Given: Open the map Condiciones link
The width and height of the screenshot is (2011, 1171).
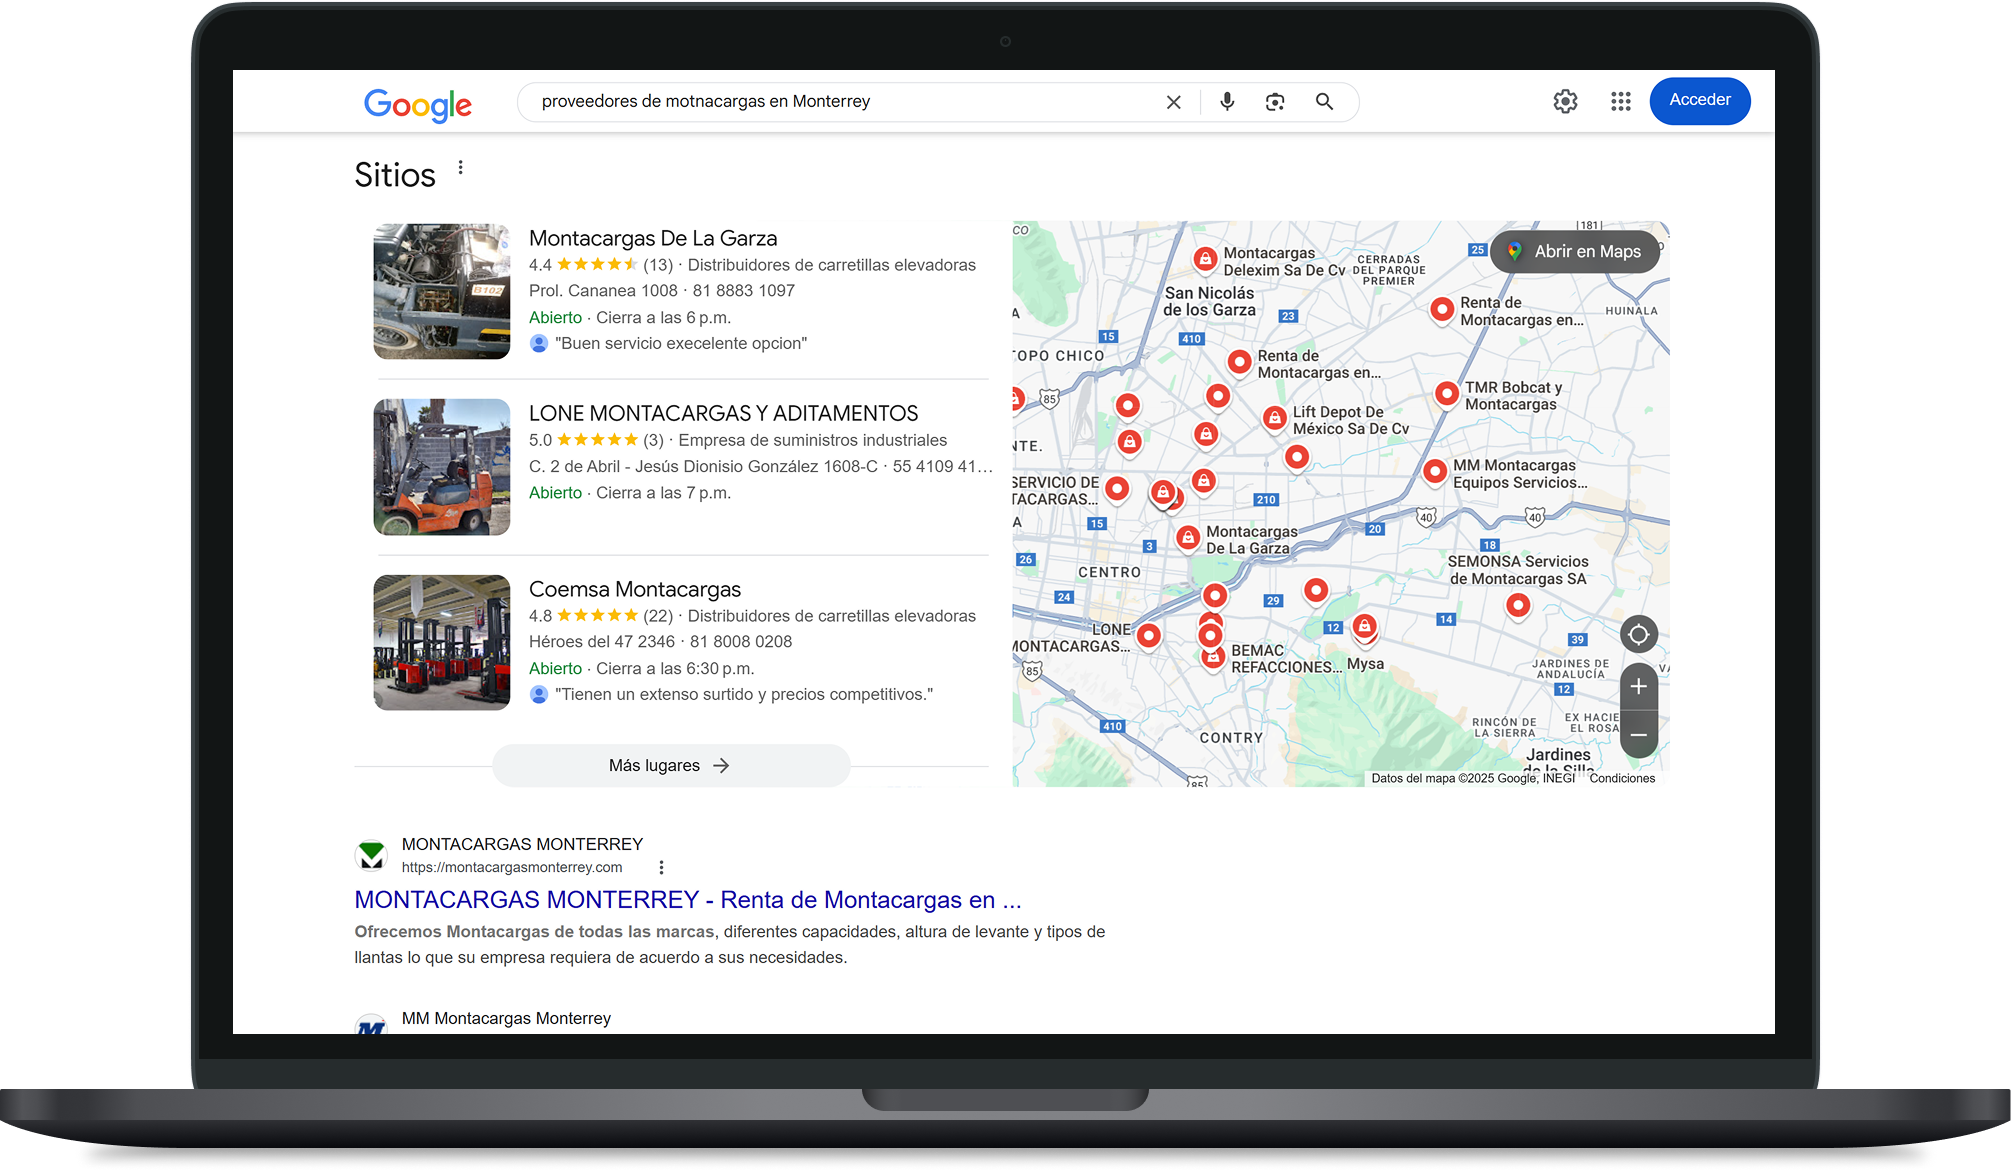Looking at the screenshot, I should [1622, 778].
